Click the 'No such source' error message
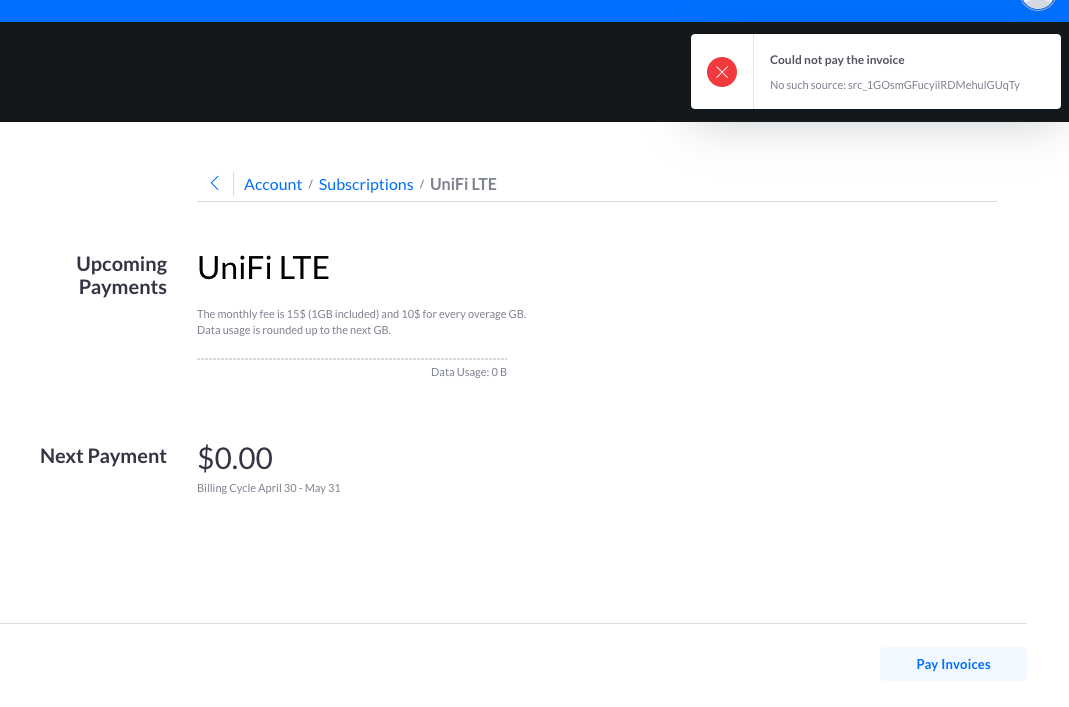The image size is (1069, 707). (895, 85)
